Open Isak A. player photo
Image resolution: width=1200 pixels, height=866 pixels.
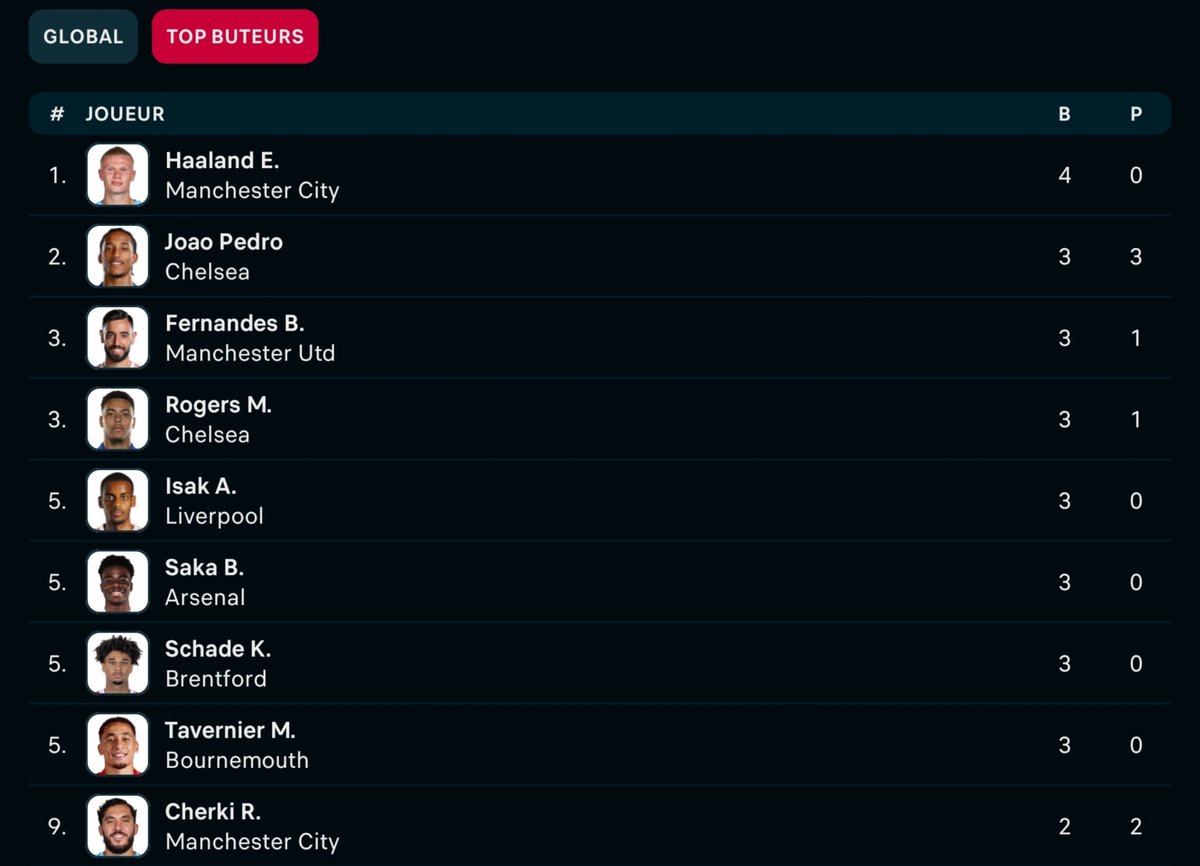point(118,501)
